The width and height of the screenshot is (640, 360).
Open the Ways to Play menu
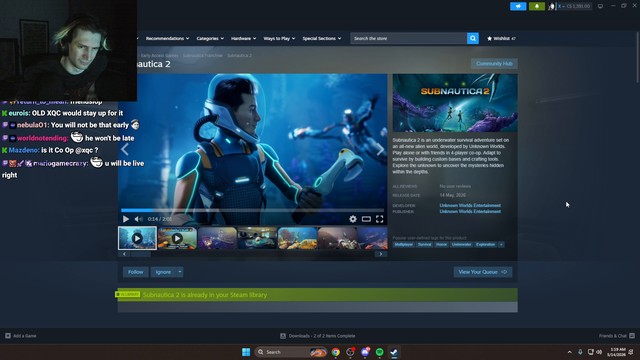tap(279, 38)
